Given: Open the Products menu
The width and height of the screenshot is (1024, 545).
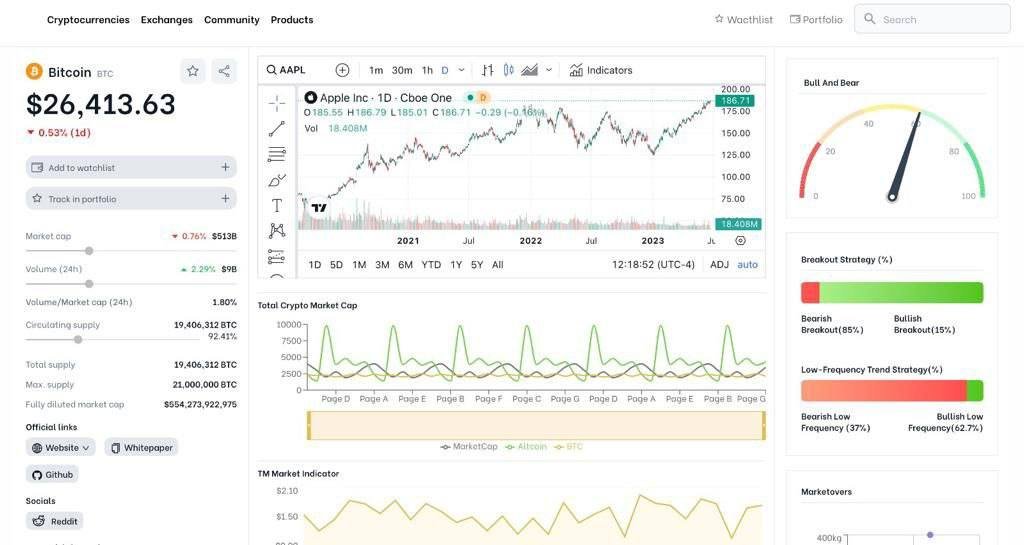Looking at the screenshot, I should tap(292, 20).
